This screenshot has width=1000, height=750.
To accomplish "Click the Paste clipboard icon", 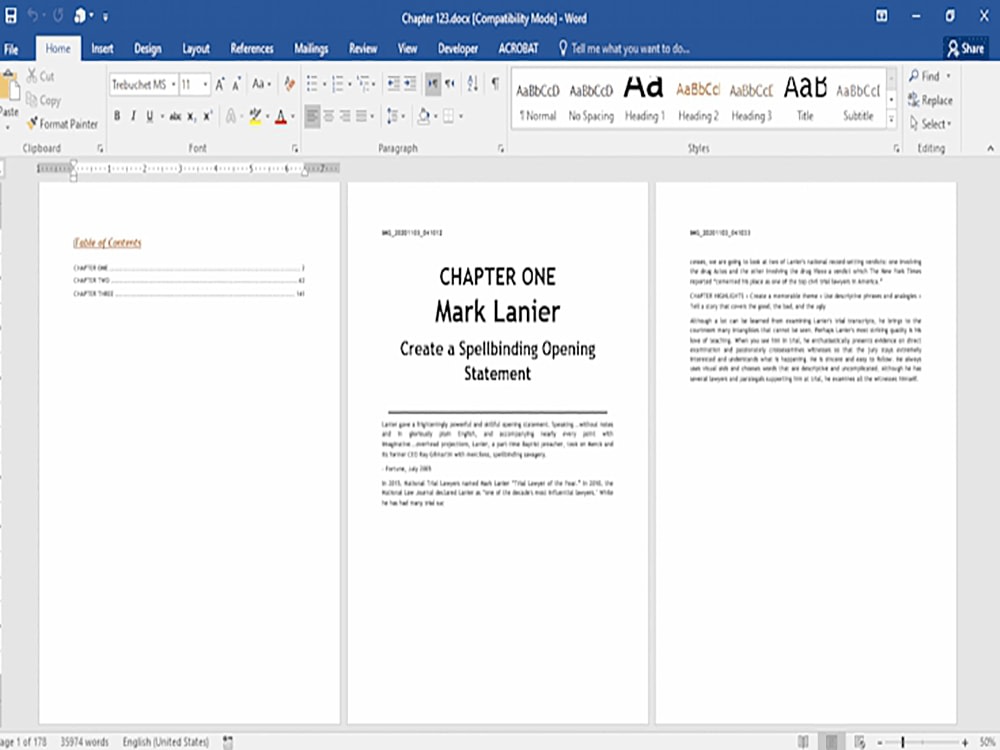I will (10, 86).
